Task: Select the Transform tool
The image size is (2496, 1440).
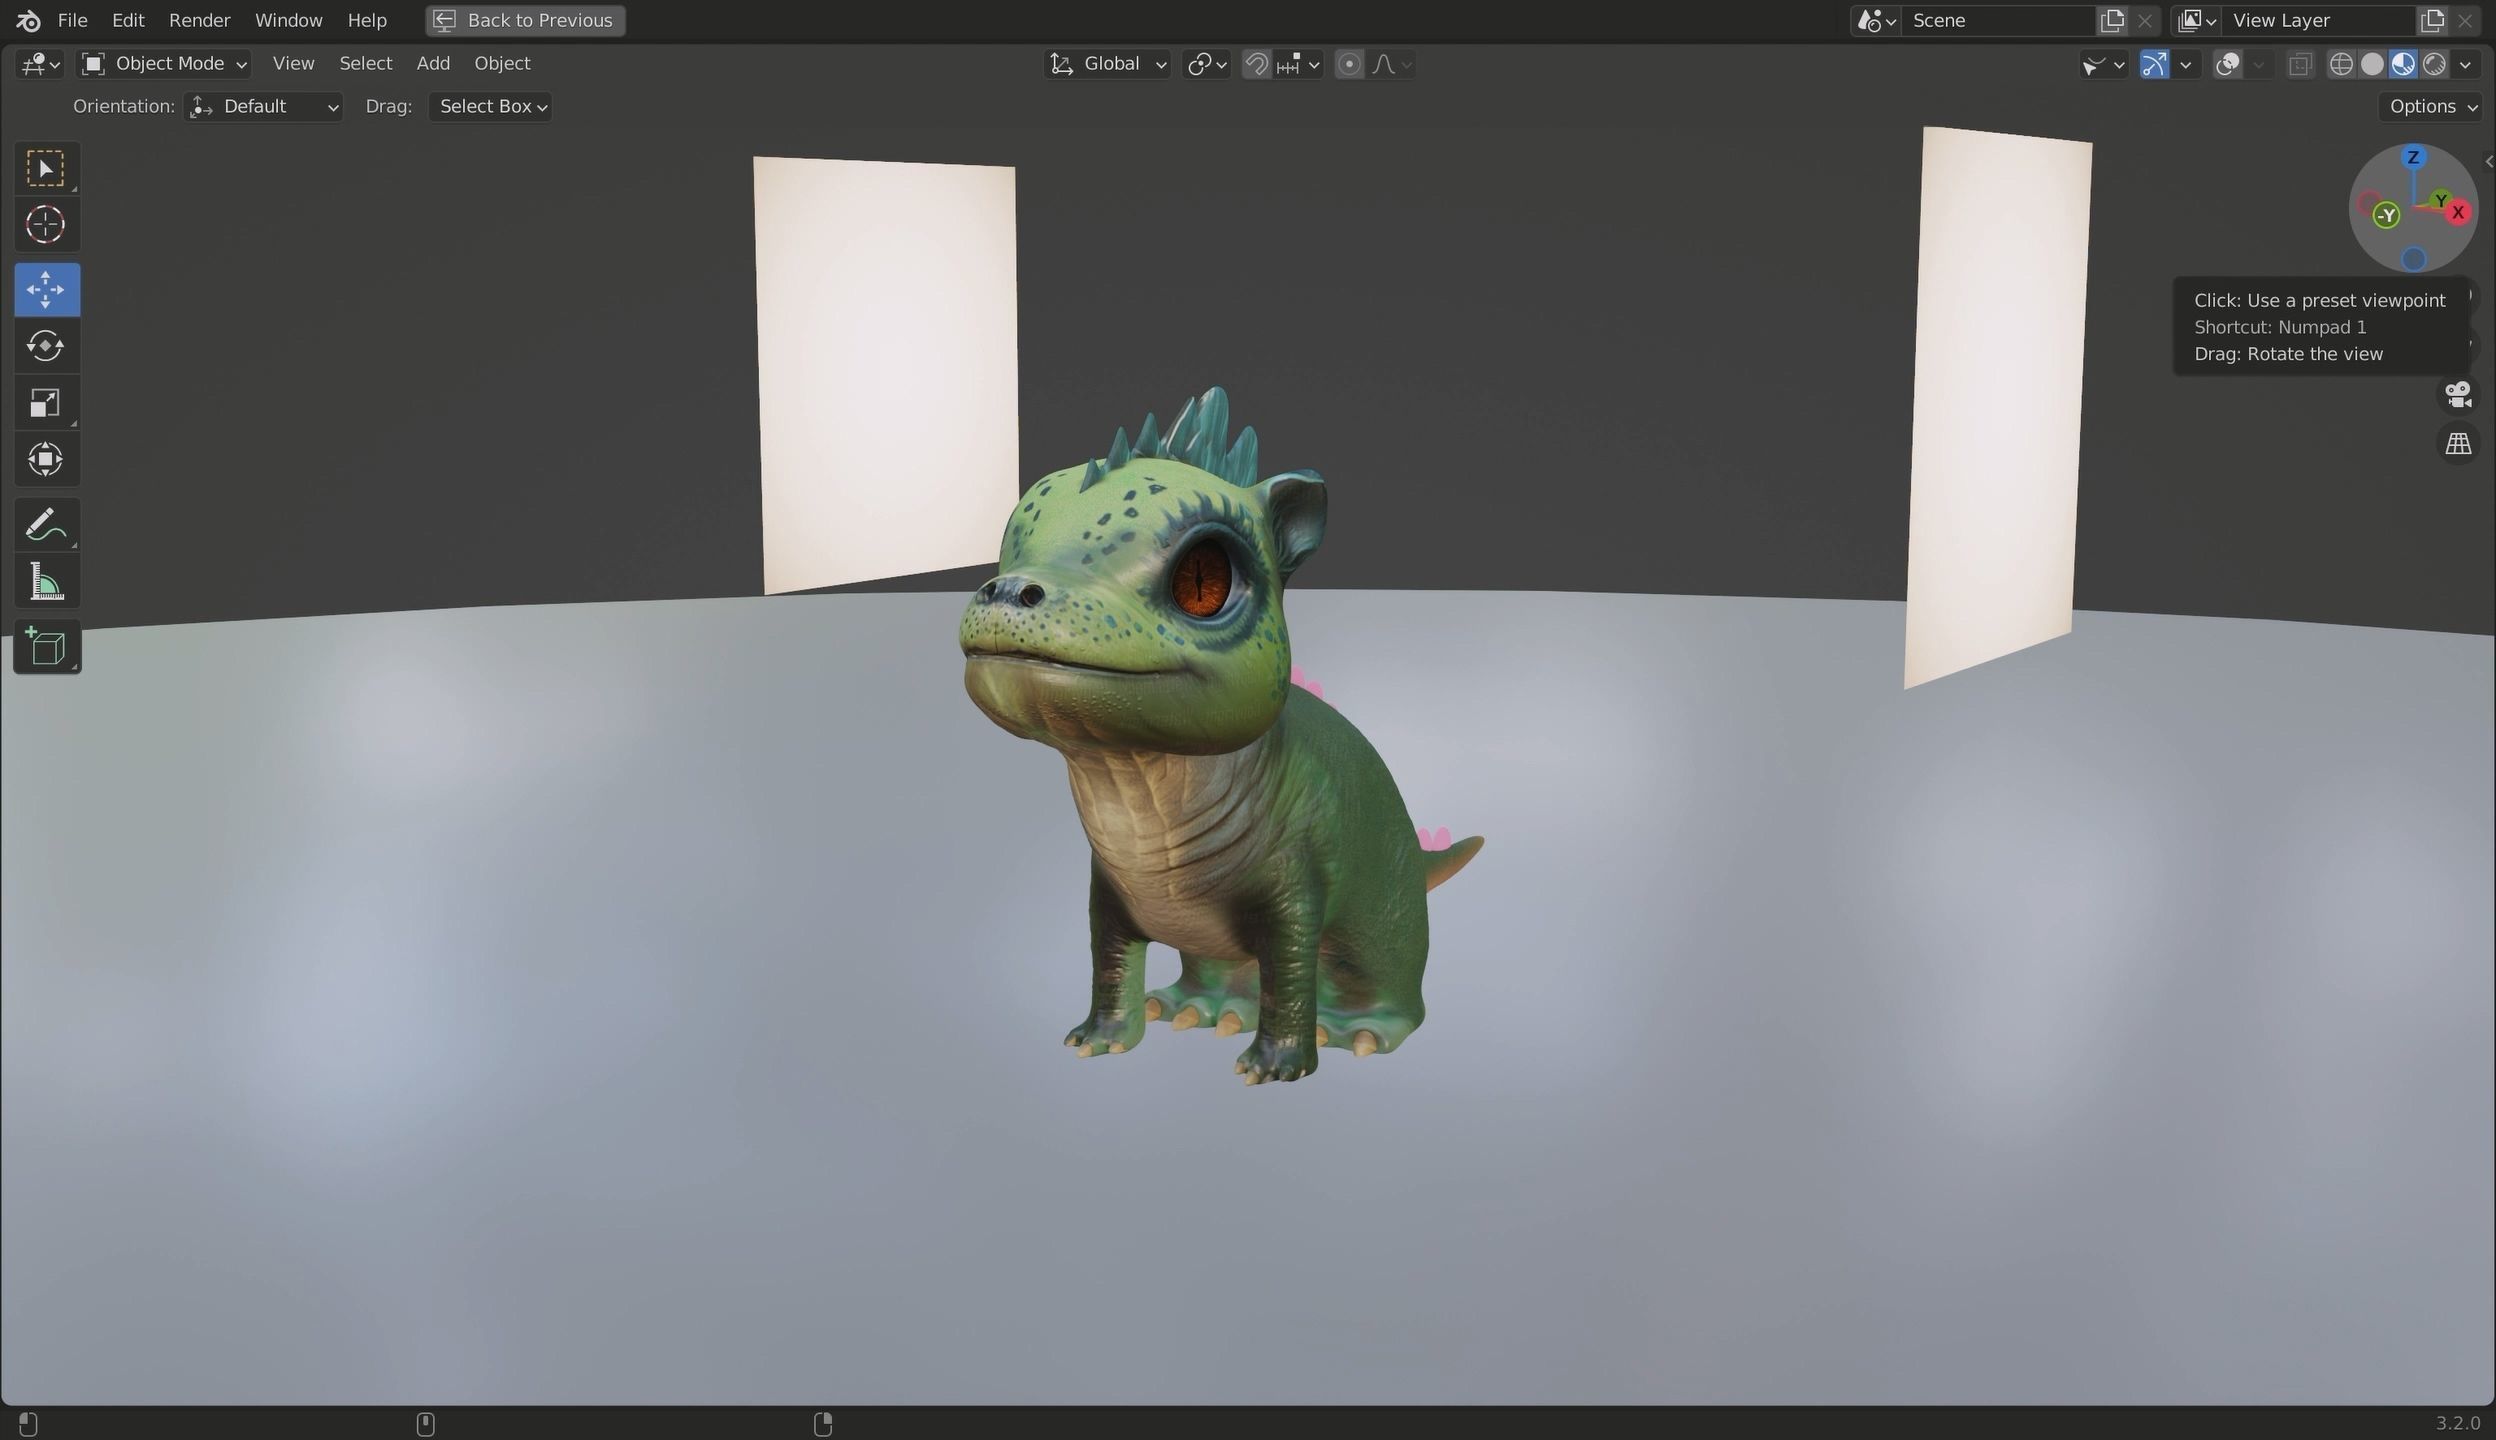Action: pyautogui.click(x=46, y=460)
